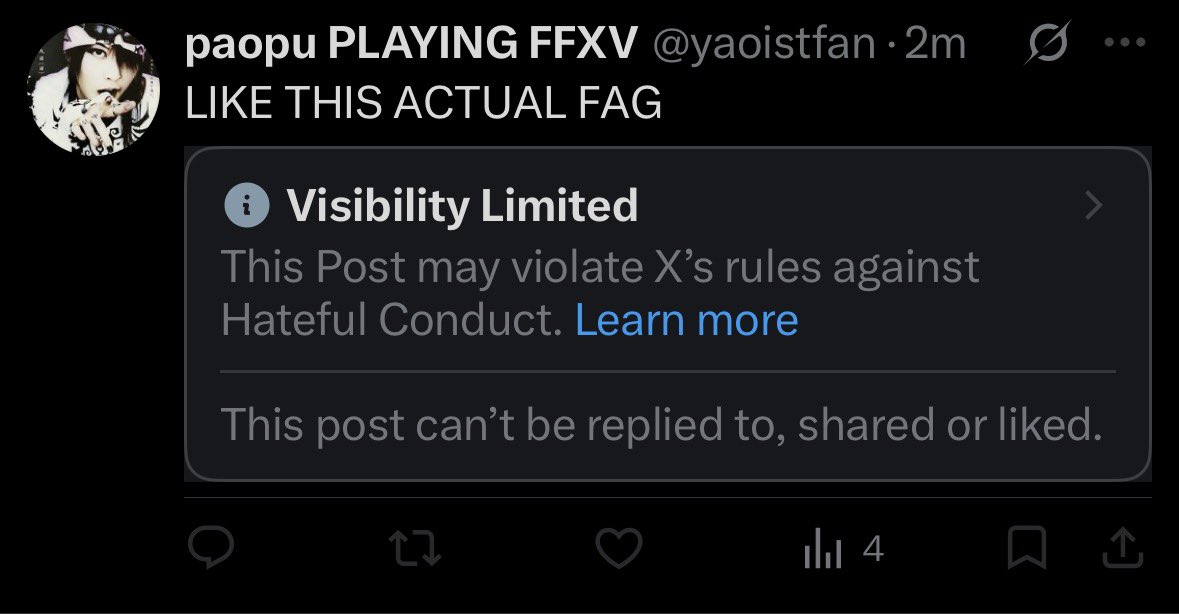Image resolution: width=1179 pixels, height=614 pixels.
Task: Open the reply icon under the post
Action: point(211,547)
